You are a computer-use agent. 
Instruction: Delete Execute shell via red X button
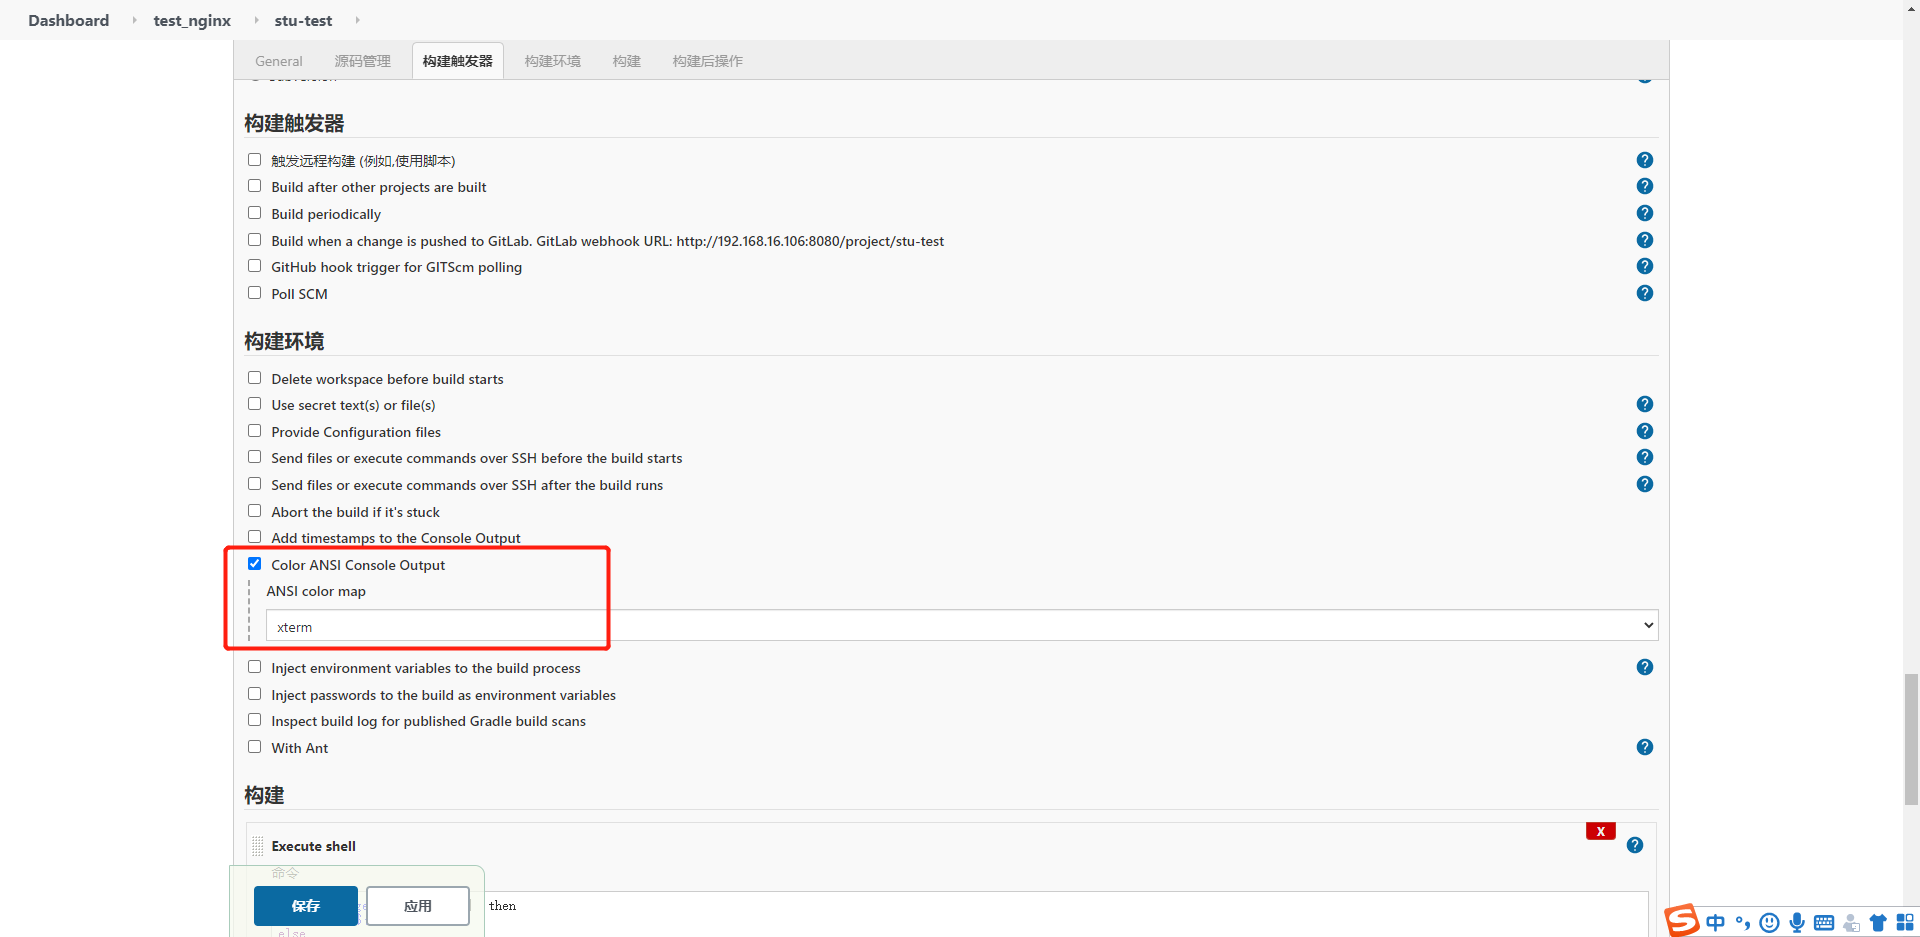[x=1601, y=831]
